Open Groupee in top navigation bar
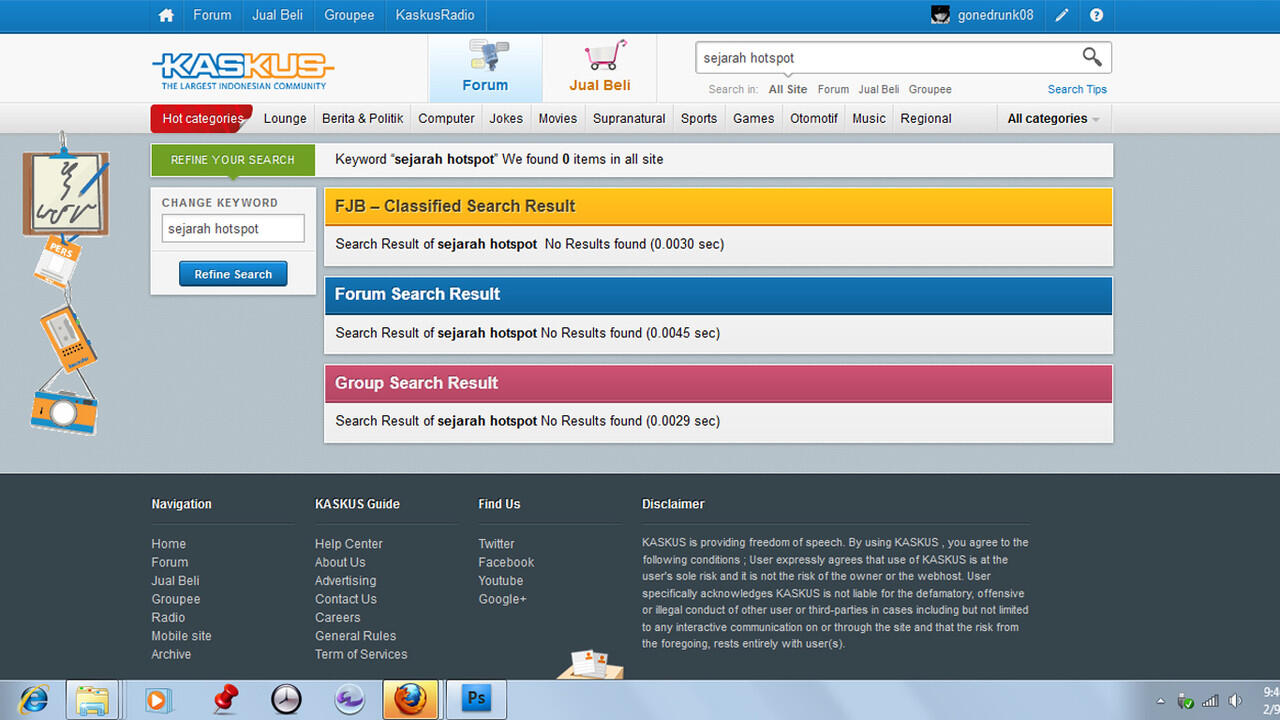 [x=349, y=15]
